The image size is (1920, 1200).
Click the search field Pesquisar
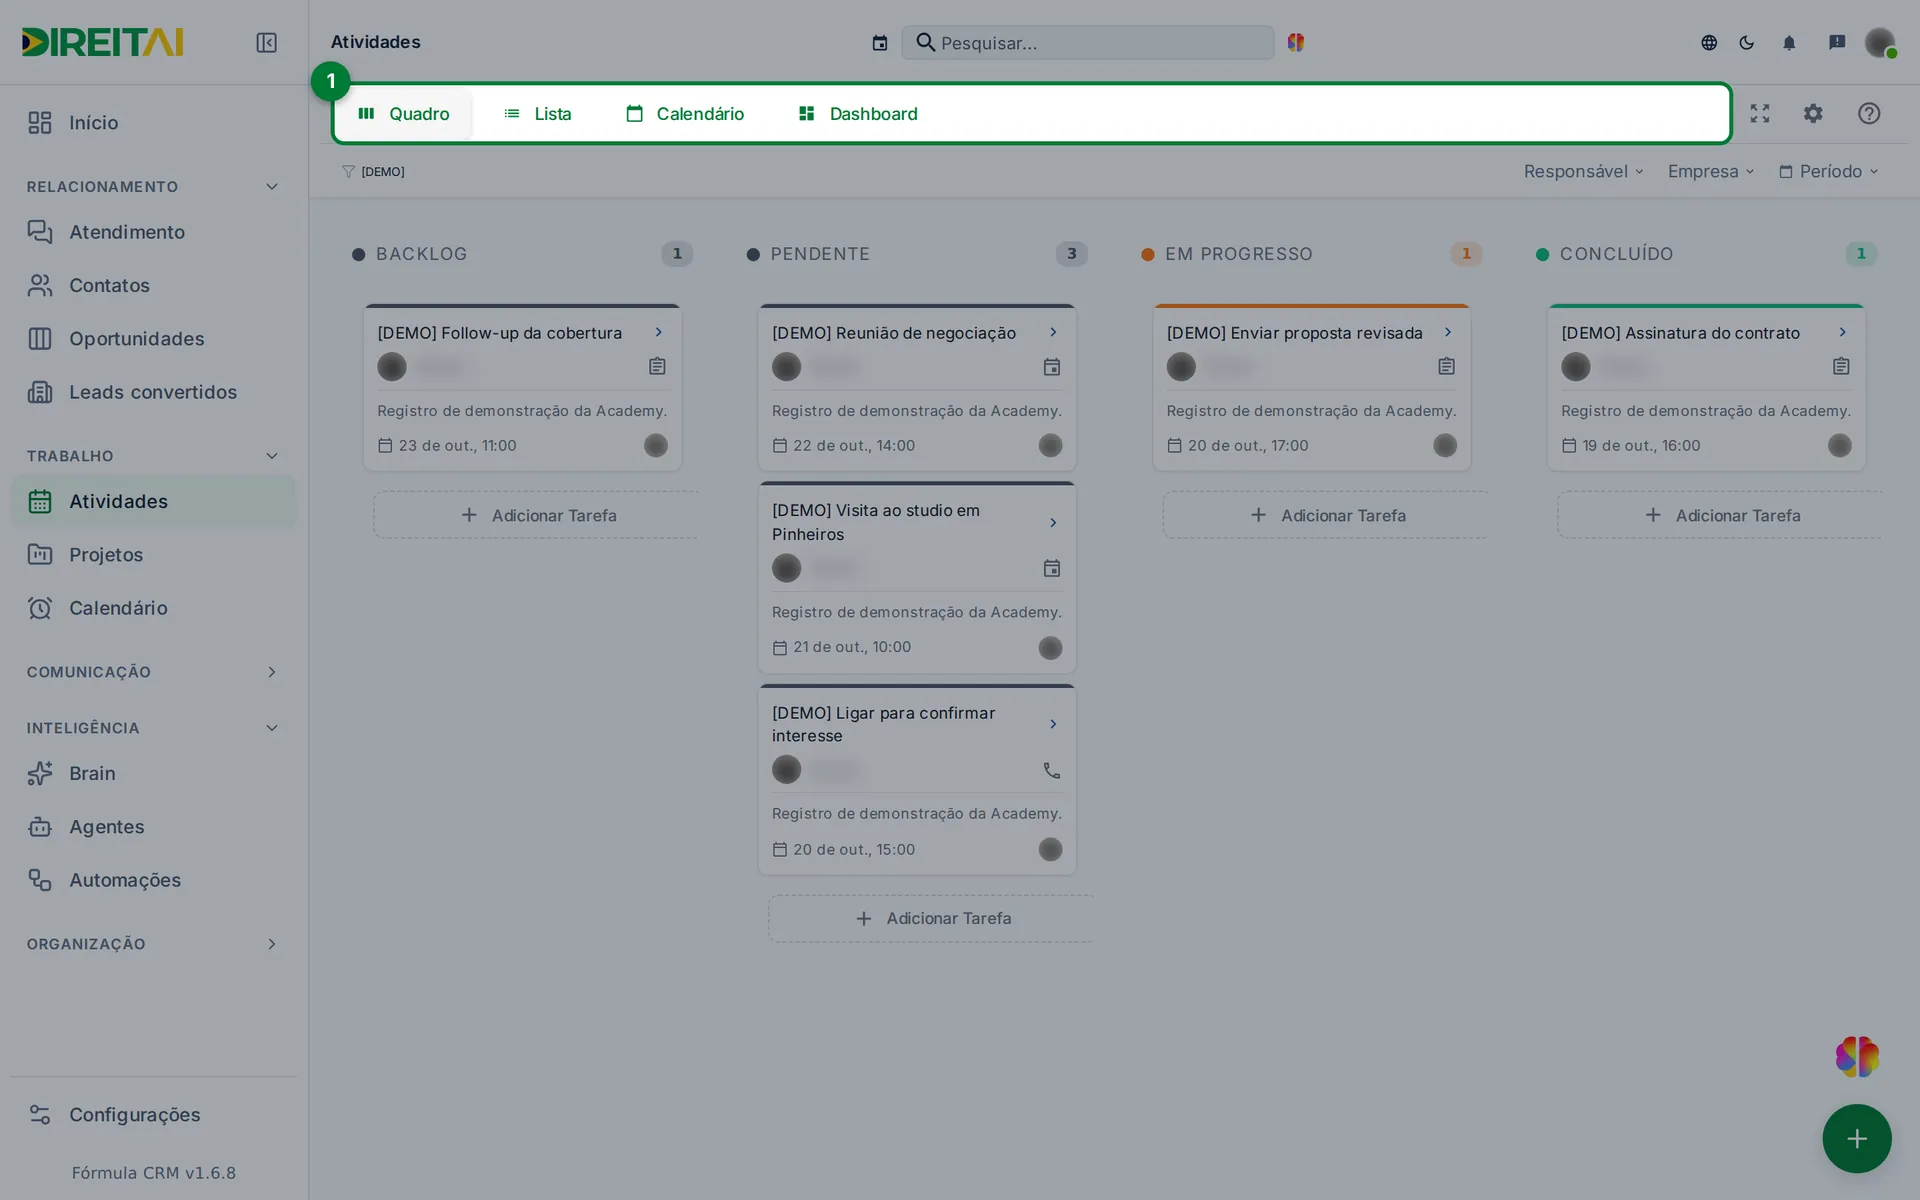pyautogui.click(x=1088, y=43)
